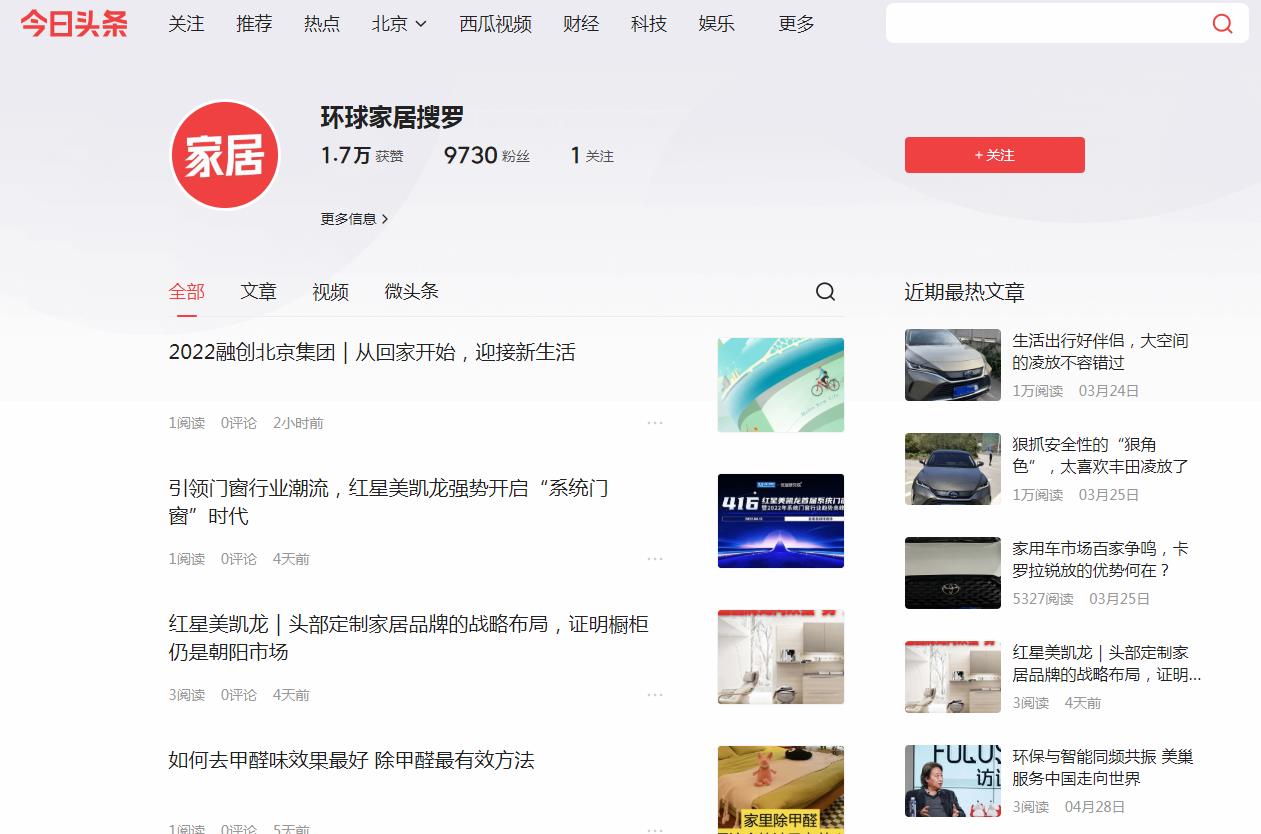The height and width of the screenshot is (834, 1261).
Task: Open article 引领门窗行业潮流 红星美凯龙
Action: click(x=389, y=502)
